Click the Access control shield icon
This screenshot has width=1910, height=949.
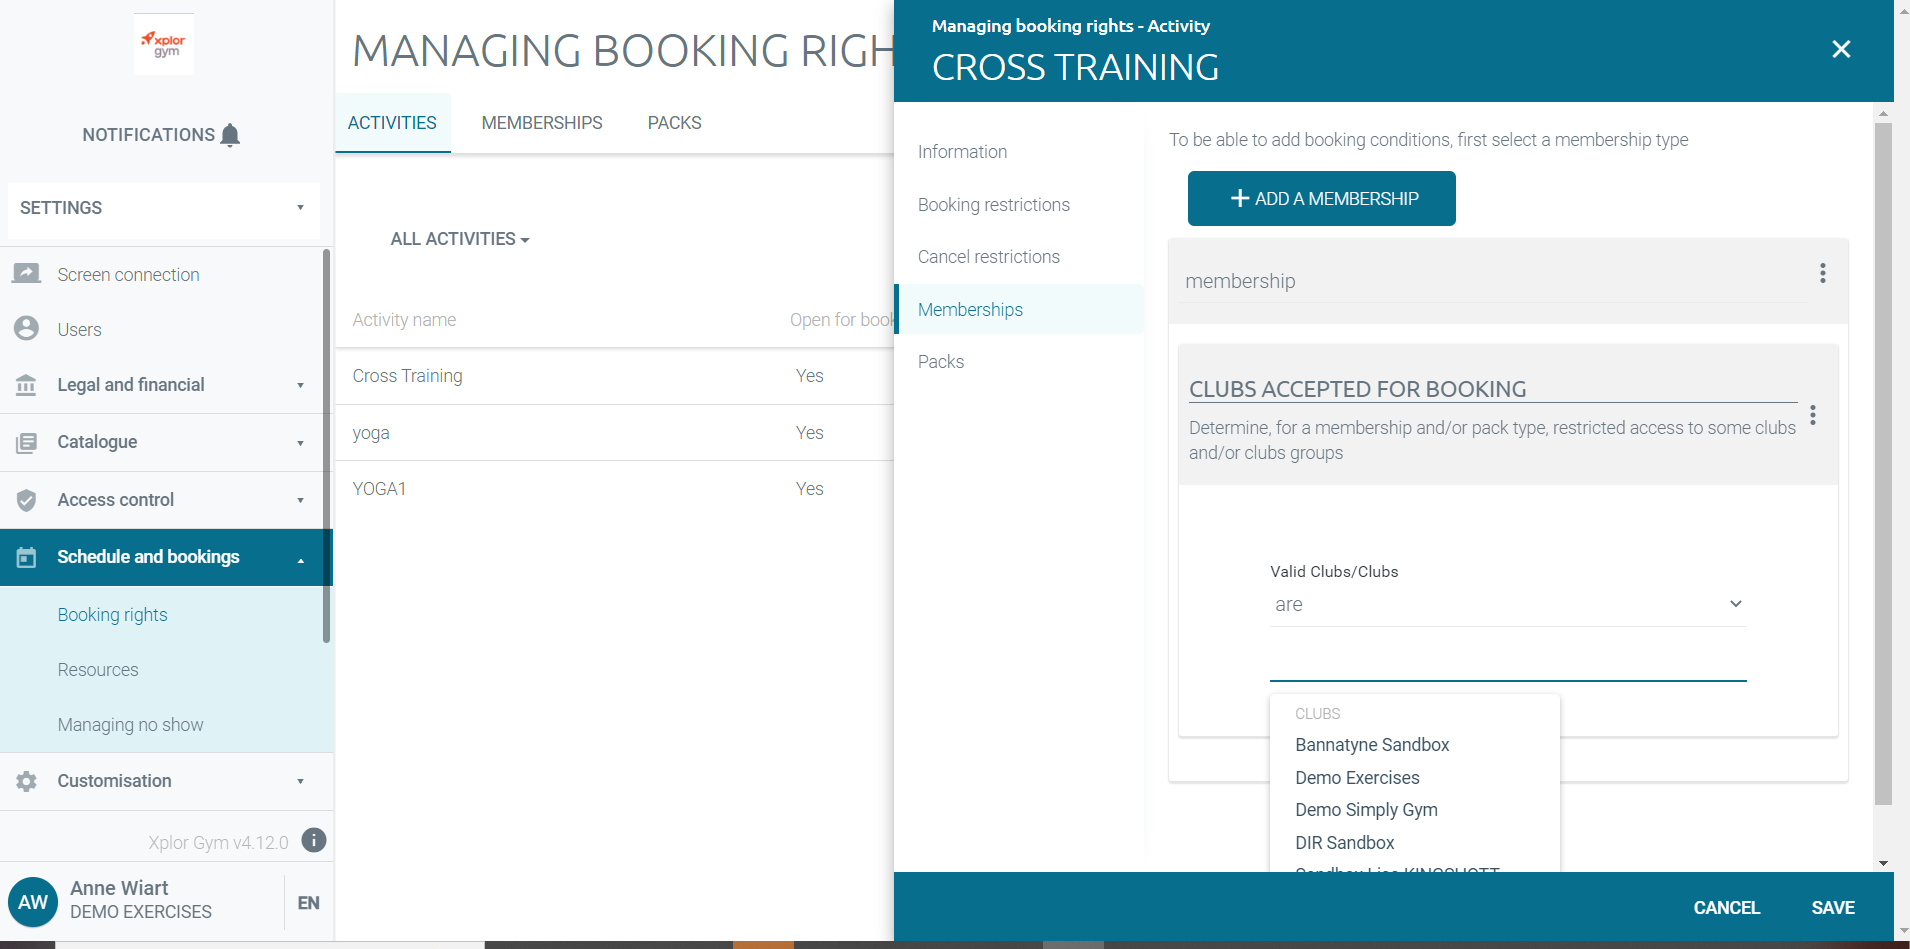pos(27,500)
